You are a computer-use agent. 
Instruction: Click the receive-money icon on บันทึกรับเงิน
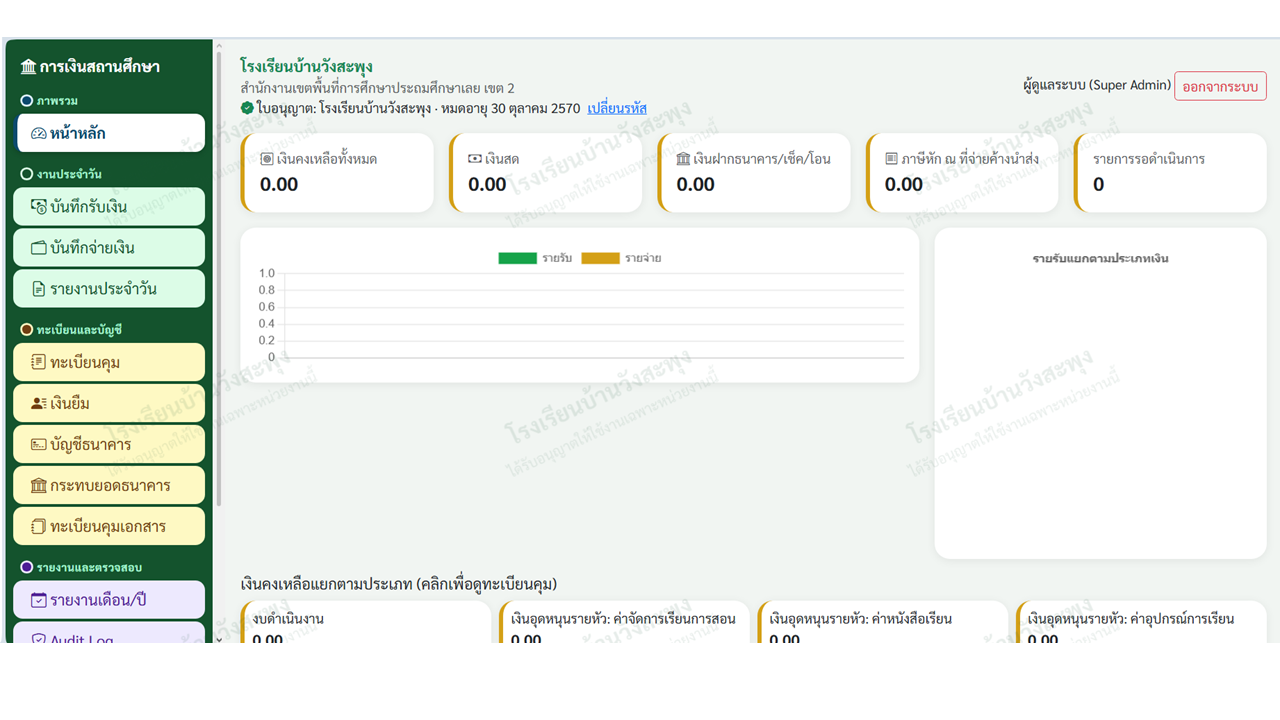point(38,207)
